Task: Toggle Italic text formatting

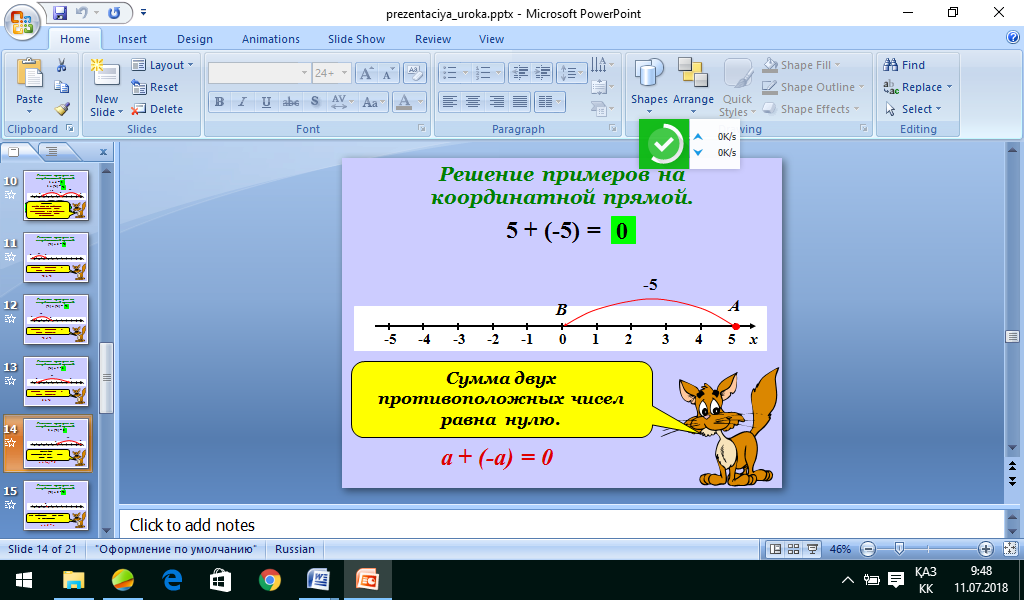Action: pos(242,102)
